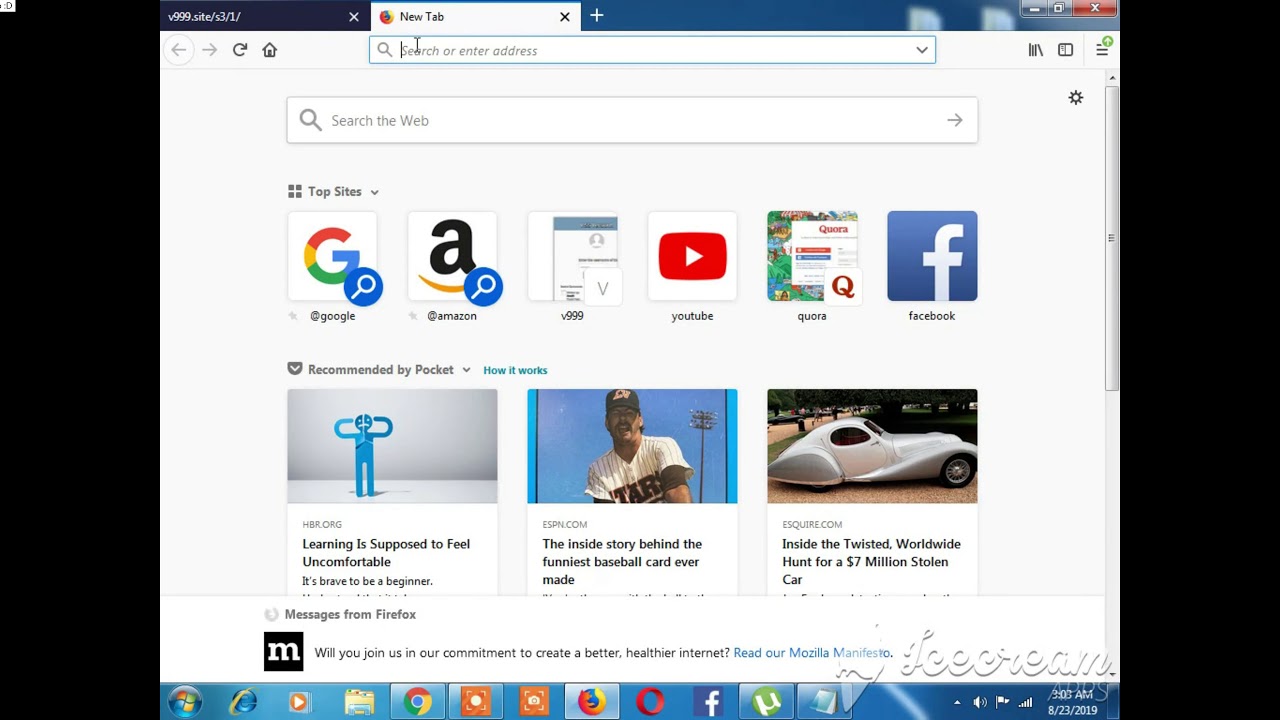
Task: Open the funniest baseball card story
Action: click(622, 562)
